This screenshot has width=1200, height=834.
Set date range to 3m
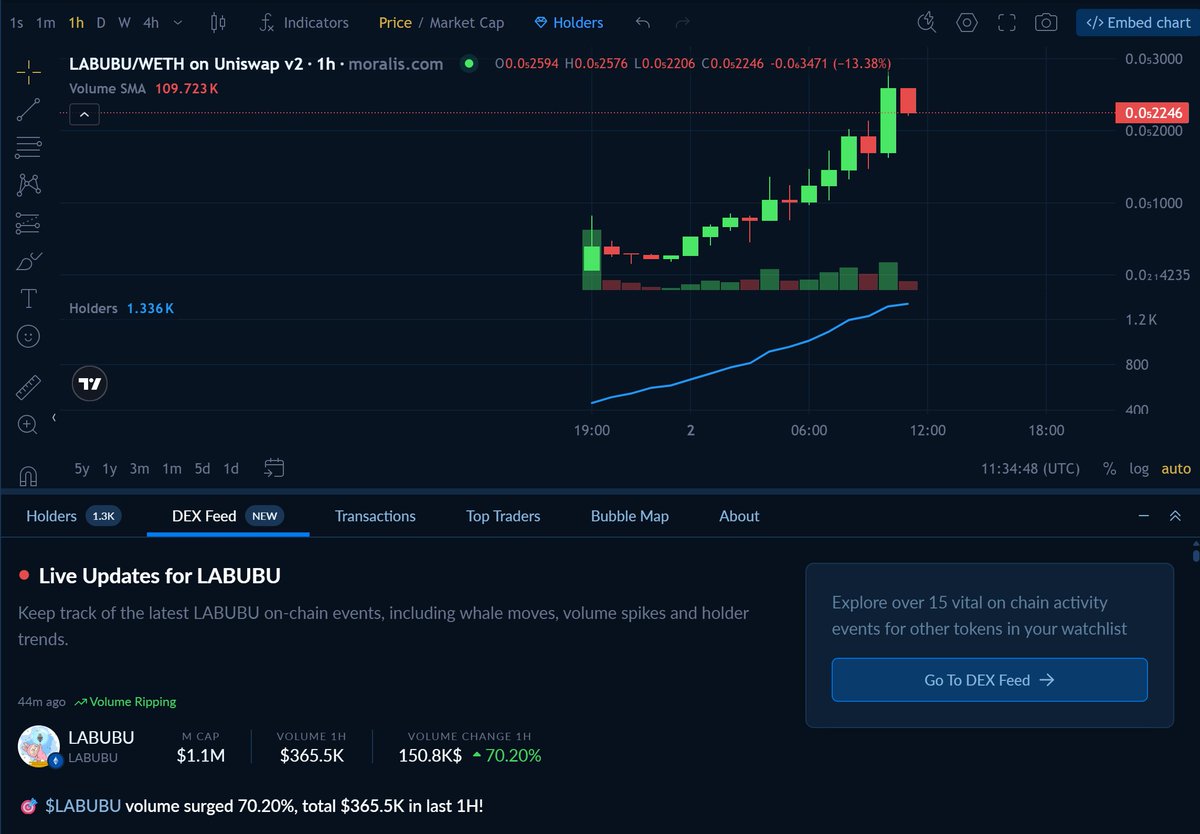tap(139, 468)
